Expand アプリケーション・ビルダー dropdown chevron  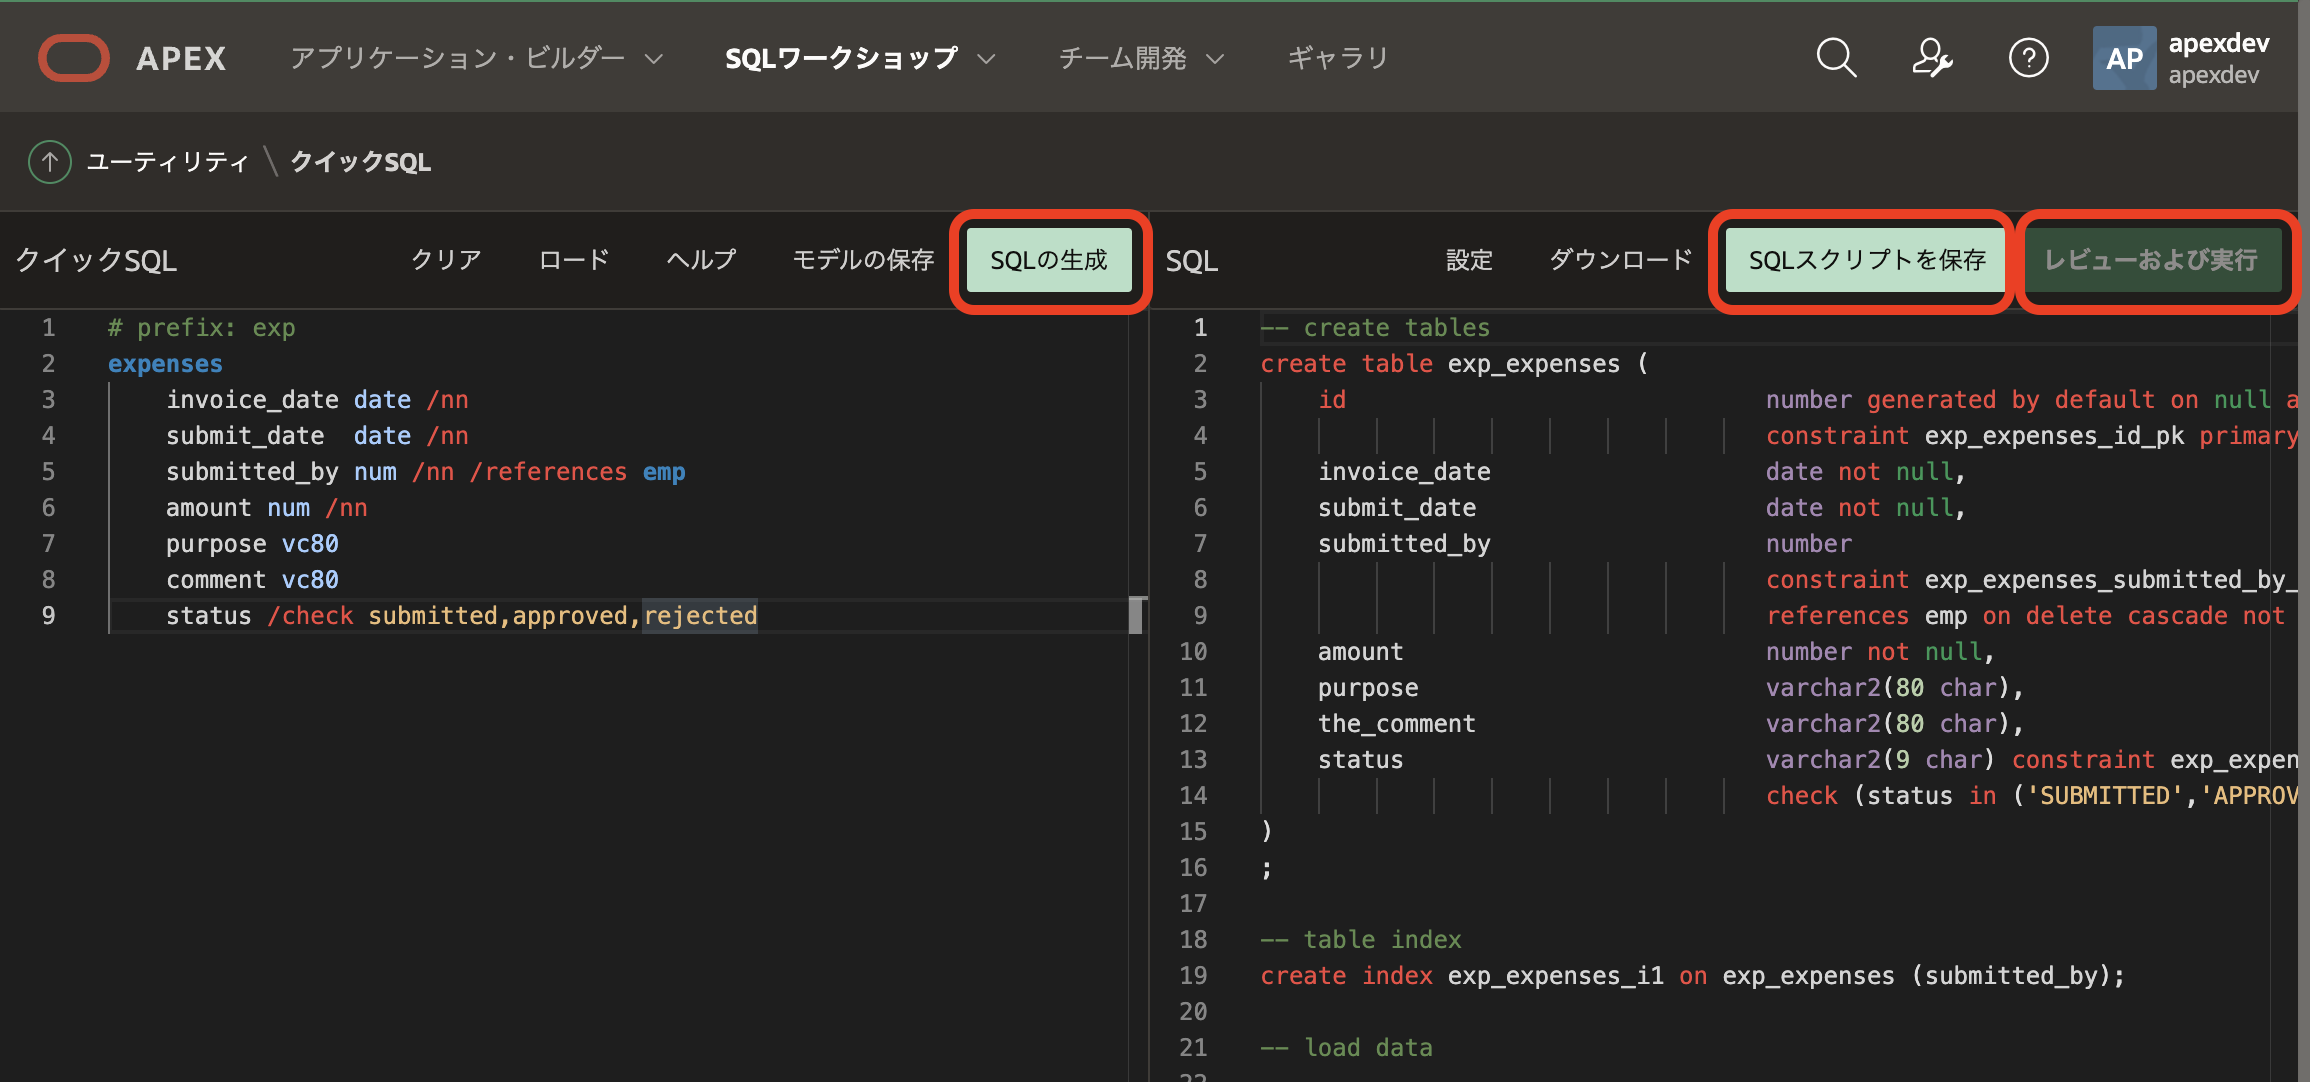coord(654,59)
